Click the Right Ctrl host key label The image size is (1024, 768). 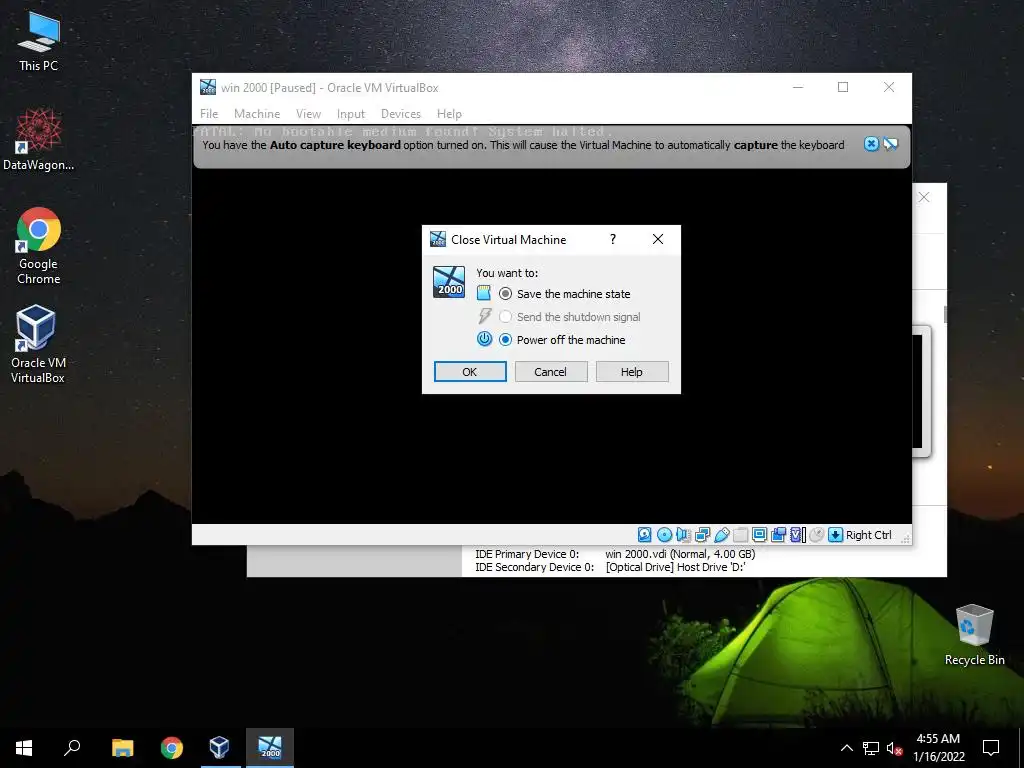point(869,535)
